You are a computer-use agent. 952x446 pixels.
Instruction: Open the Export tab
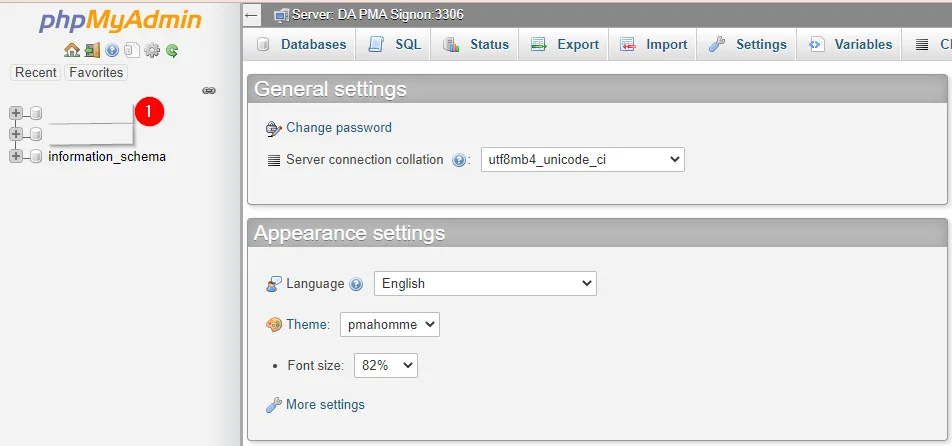[564, 44]
